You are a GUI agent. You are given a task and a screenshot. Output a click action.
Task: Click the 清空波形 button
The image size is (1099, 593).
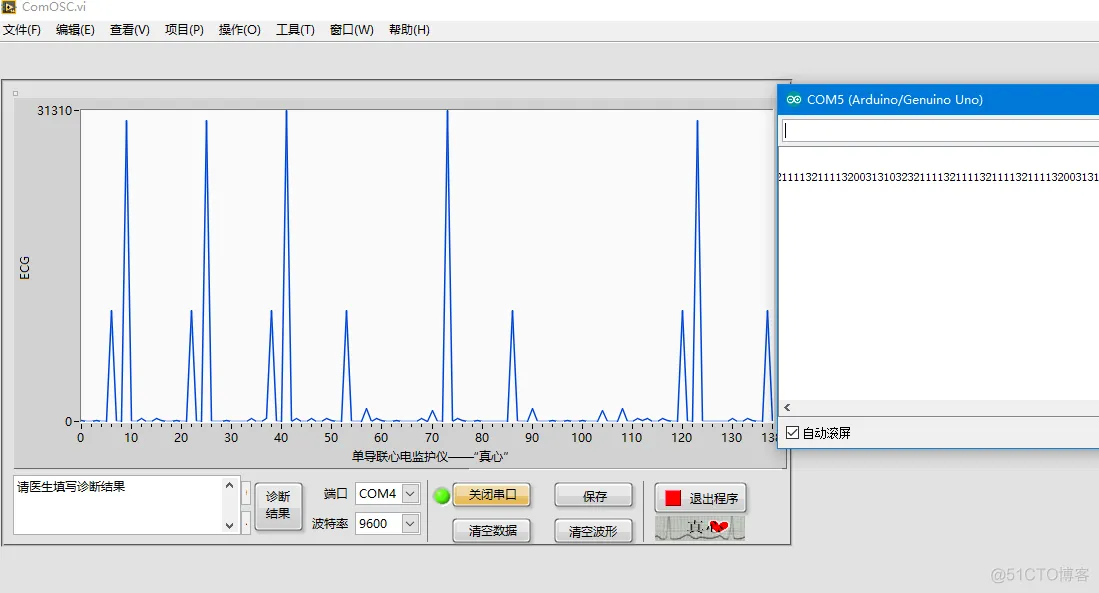pos(593,531)
